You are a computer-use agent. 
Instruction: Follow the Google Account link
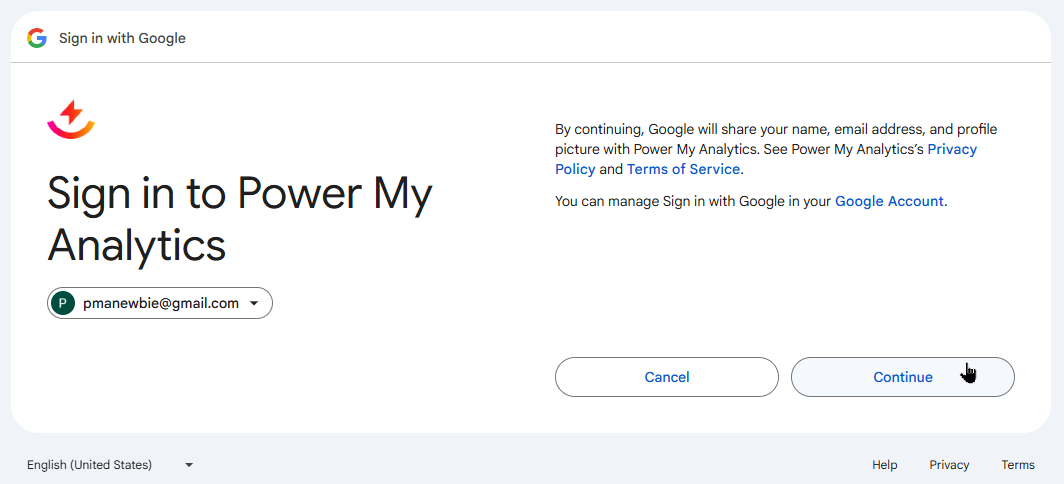coord(889,201)
